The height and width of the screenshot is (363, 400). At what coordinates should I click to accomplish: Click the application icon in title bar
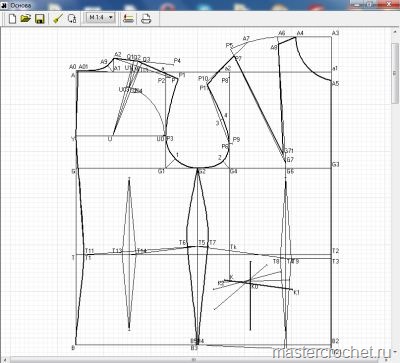[4, 5]
